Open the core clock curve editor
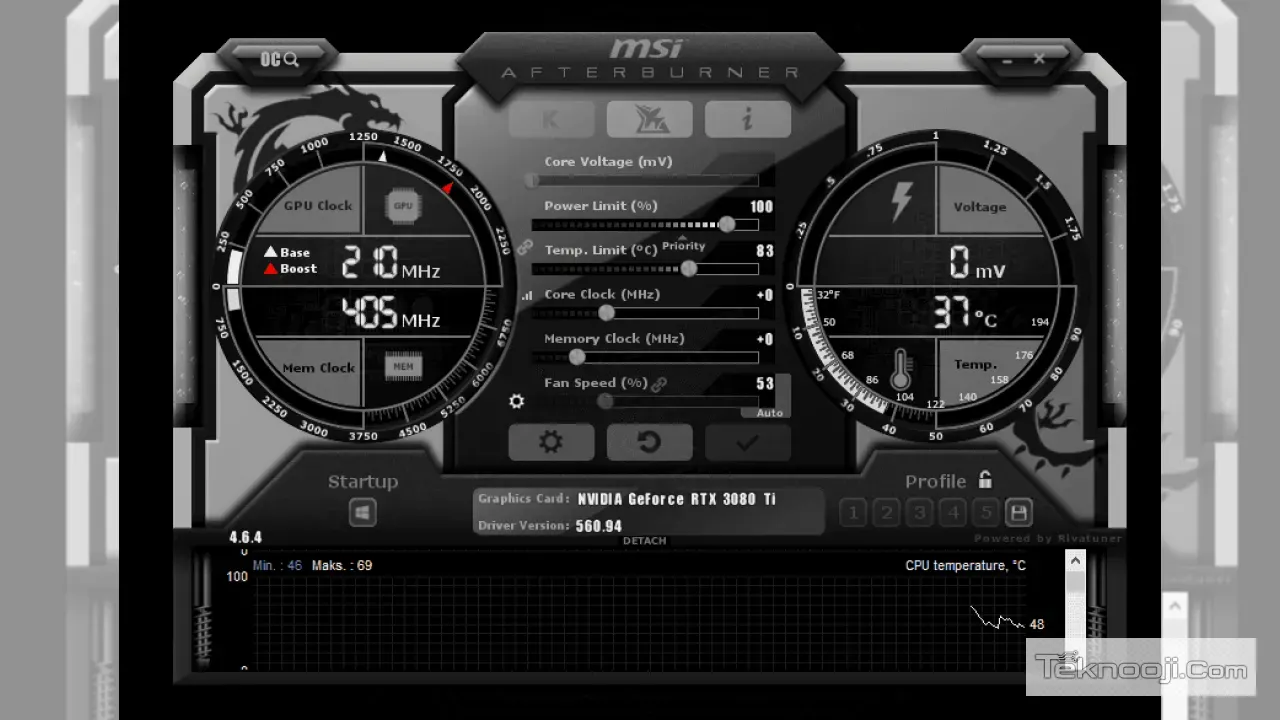1280x720 pixels. pos(526,296)
